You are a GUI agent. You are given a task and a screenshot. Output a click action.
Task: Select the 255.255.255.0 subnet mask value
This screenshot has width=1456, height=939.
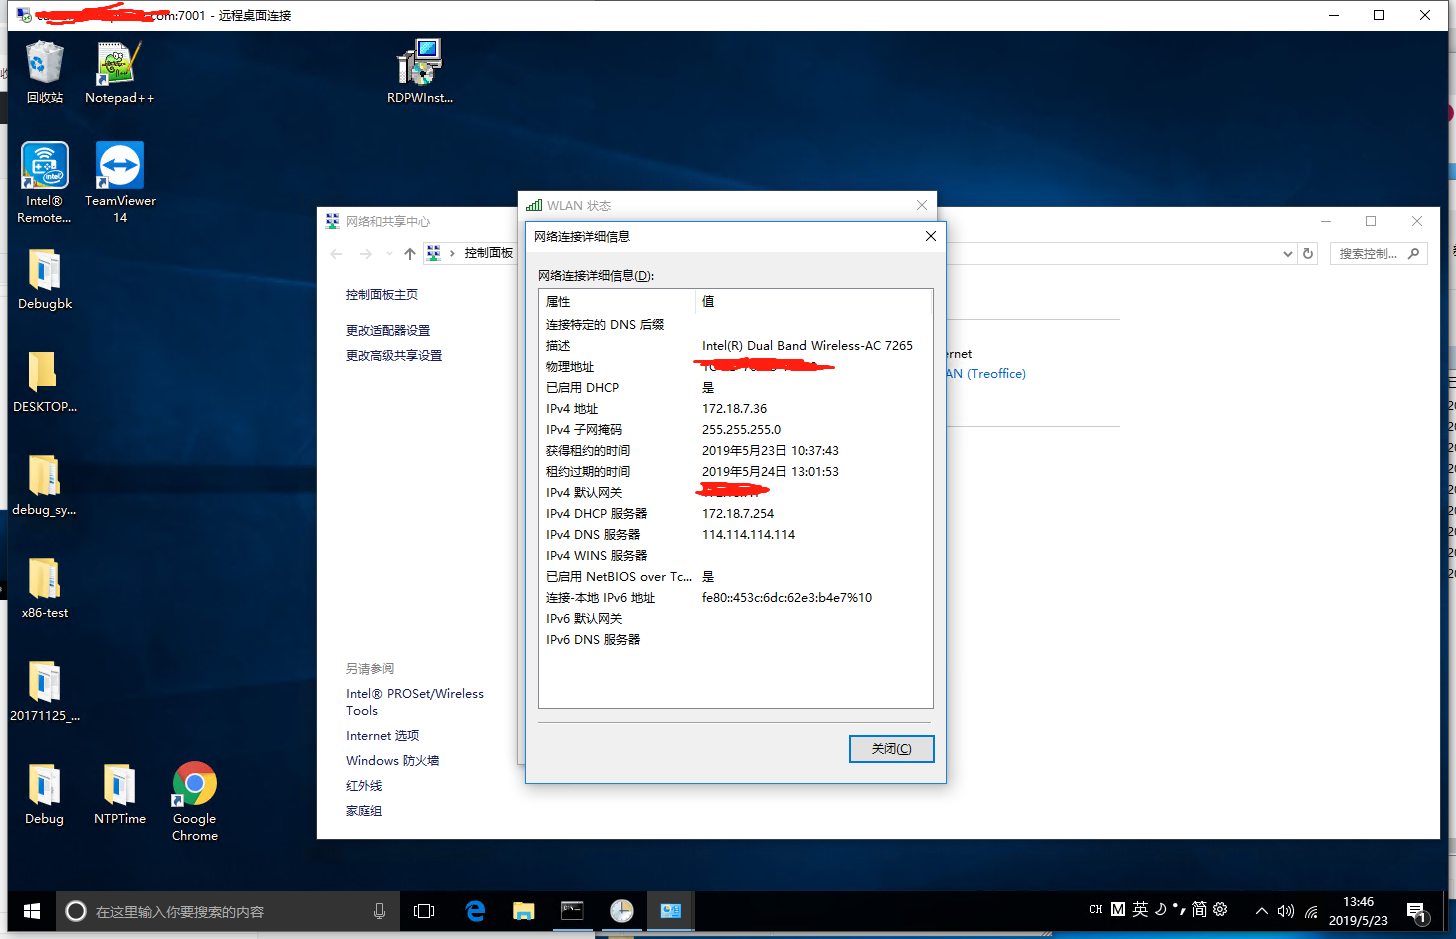pos(741,430)
